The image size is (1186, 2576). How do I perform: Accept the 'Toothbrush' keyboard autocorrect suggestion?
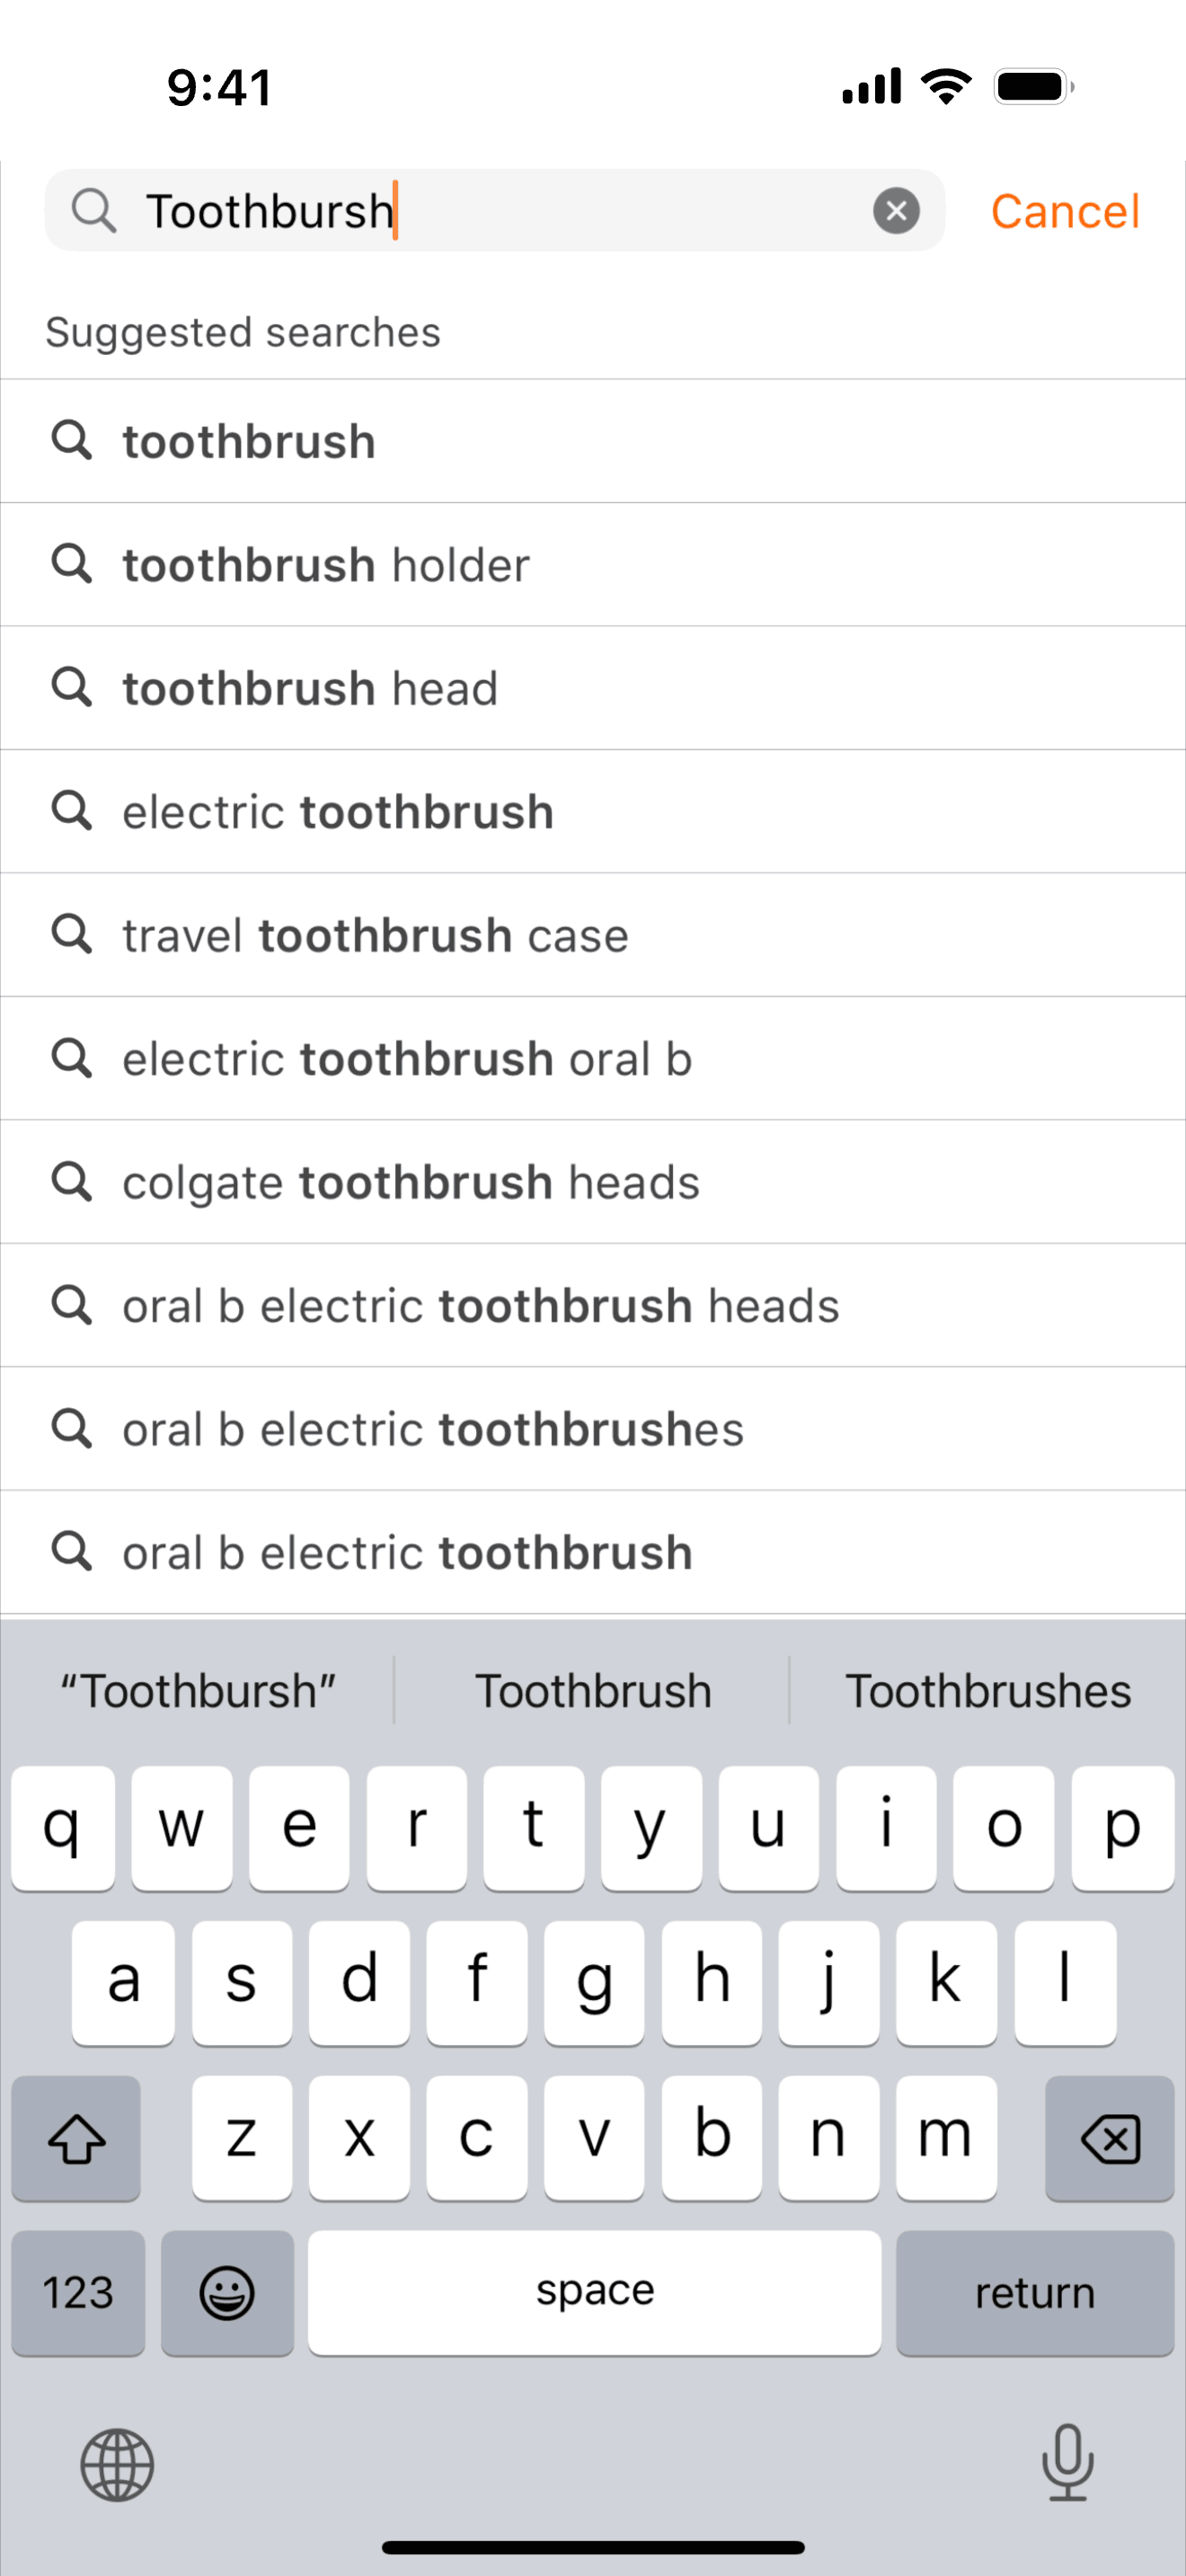coord(593,1691)
